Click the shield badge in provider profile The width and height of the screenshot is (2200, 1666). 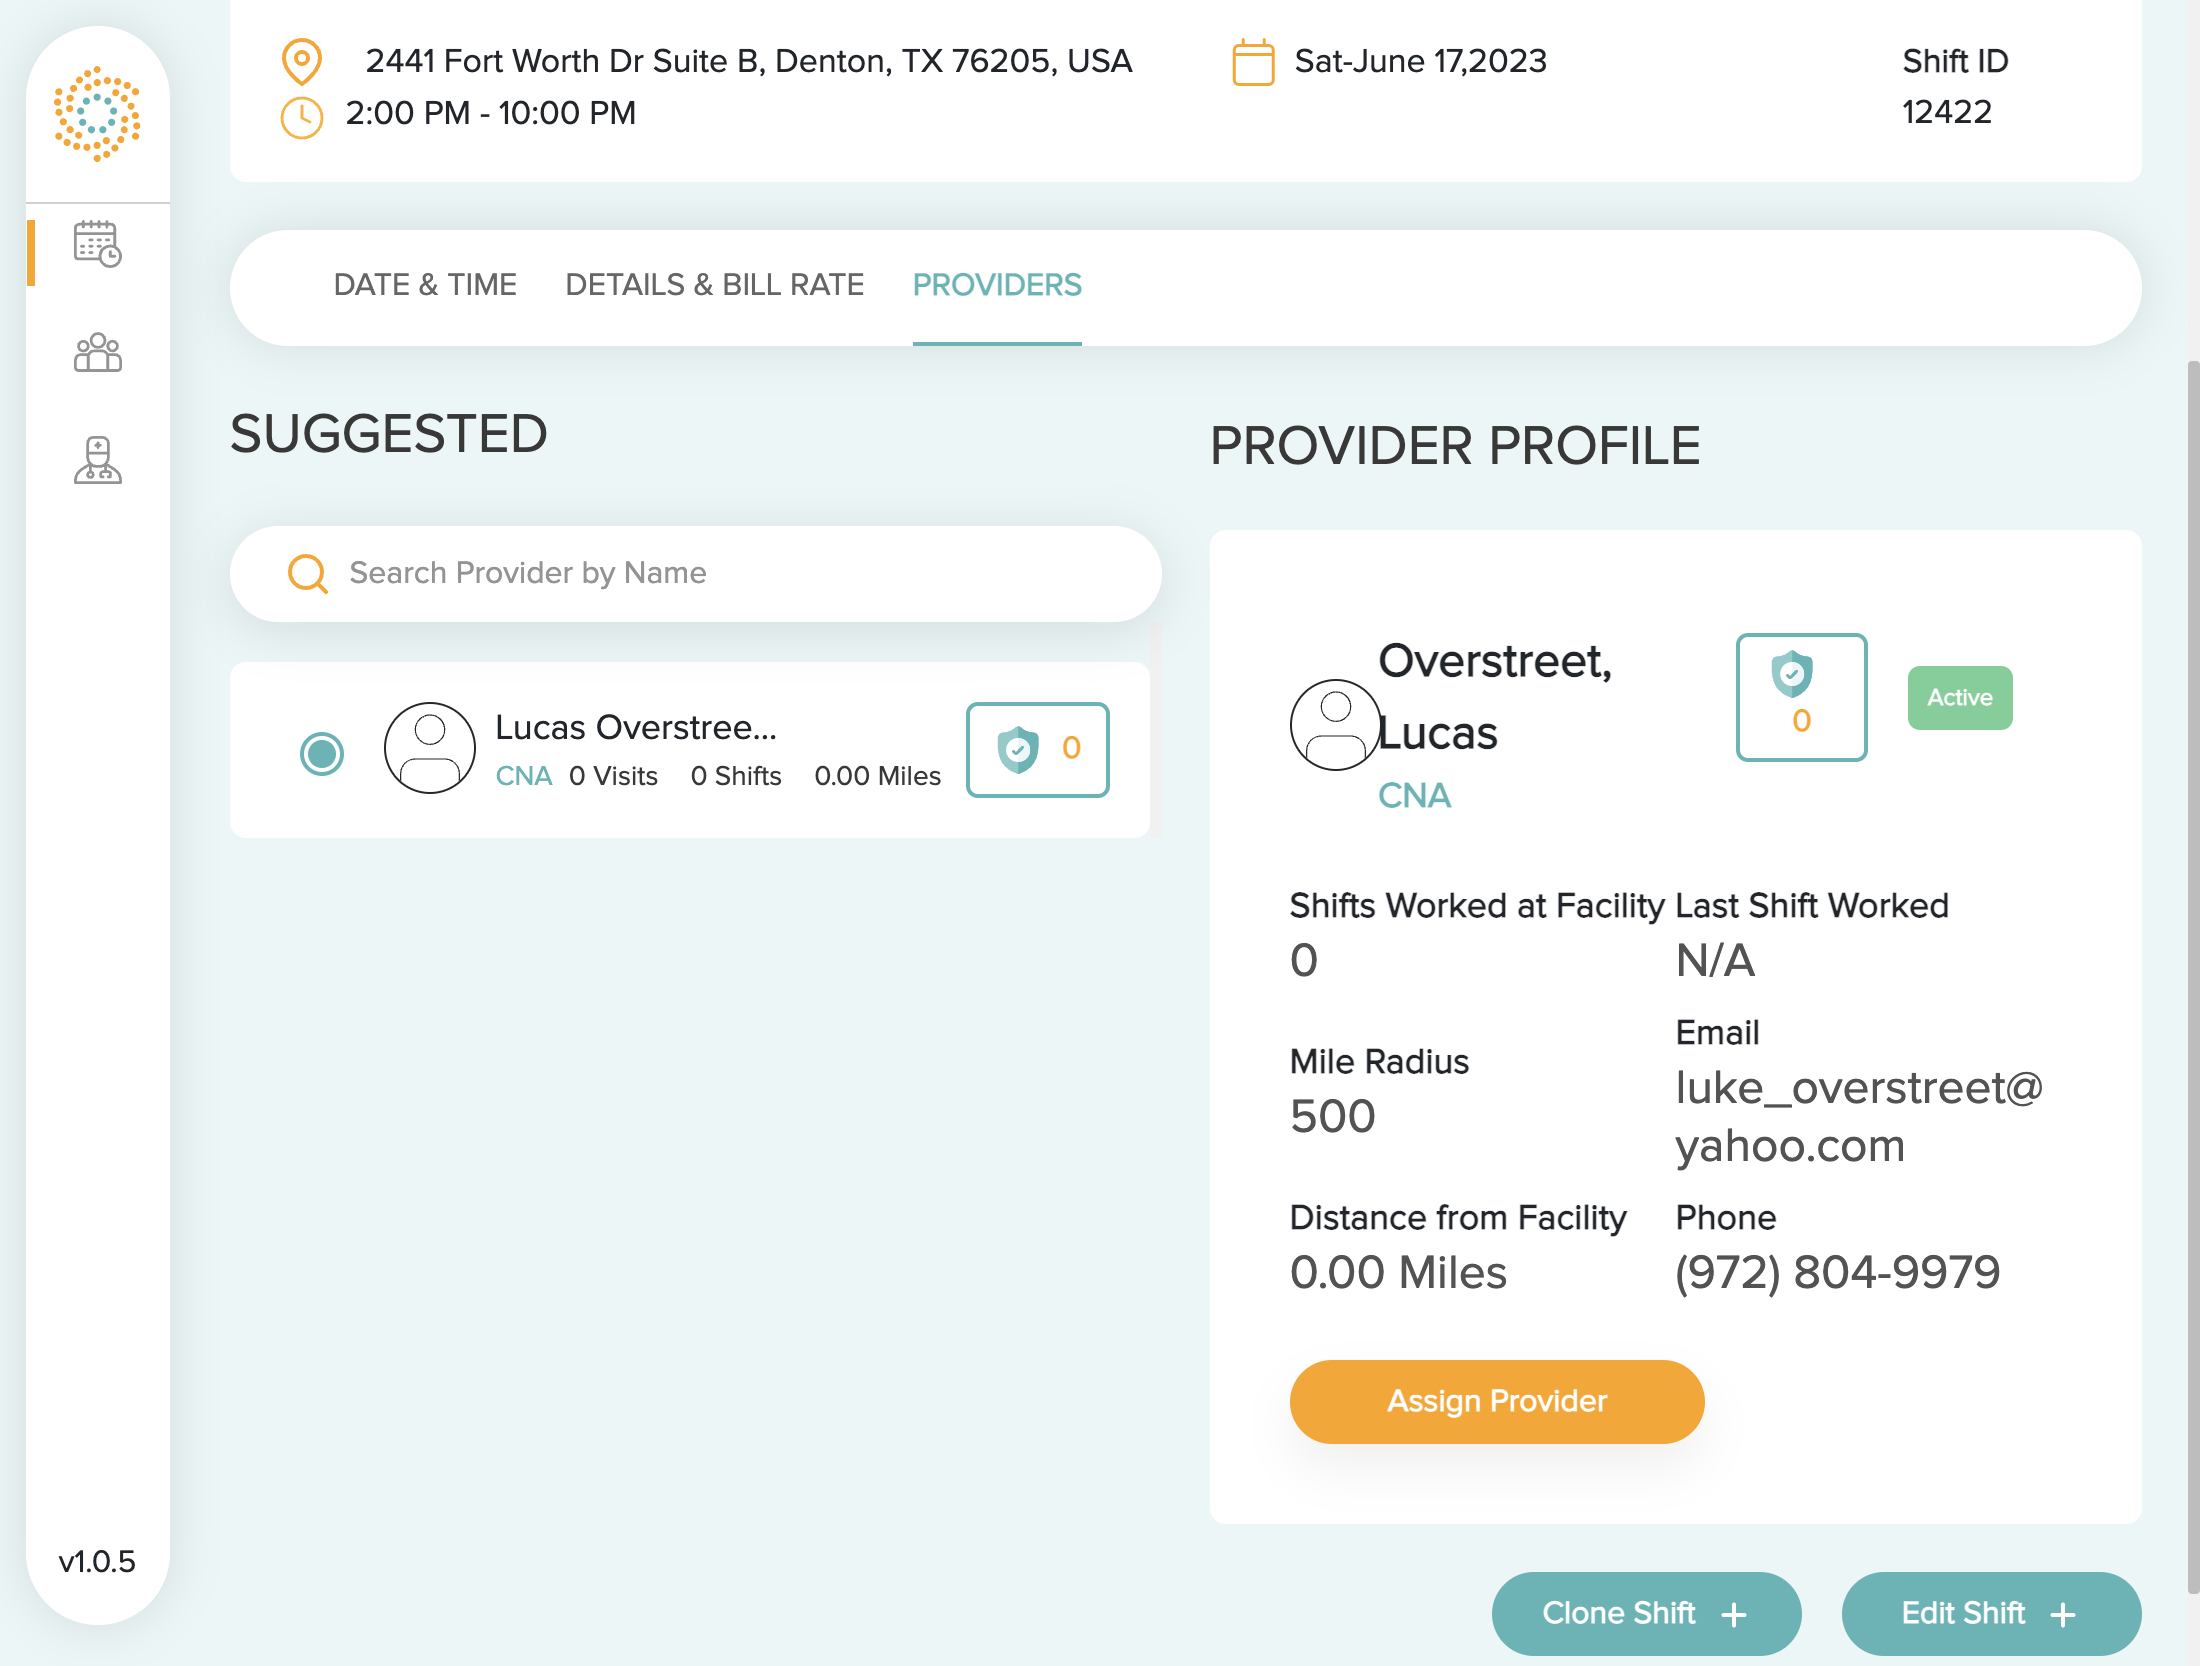[1801, 697]
